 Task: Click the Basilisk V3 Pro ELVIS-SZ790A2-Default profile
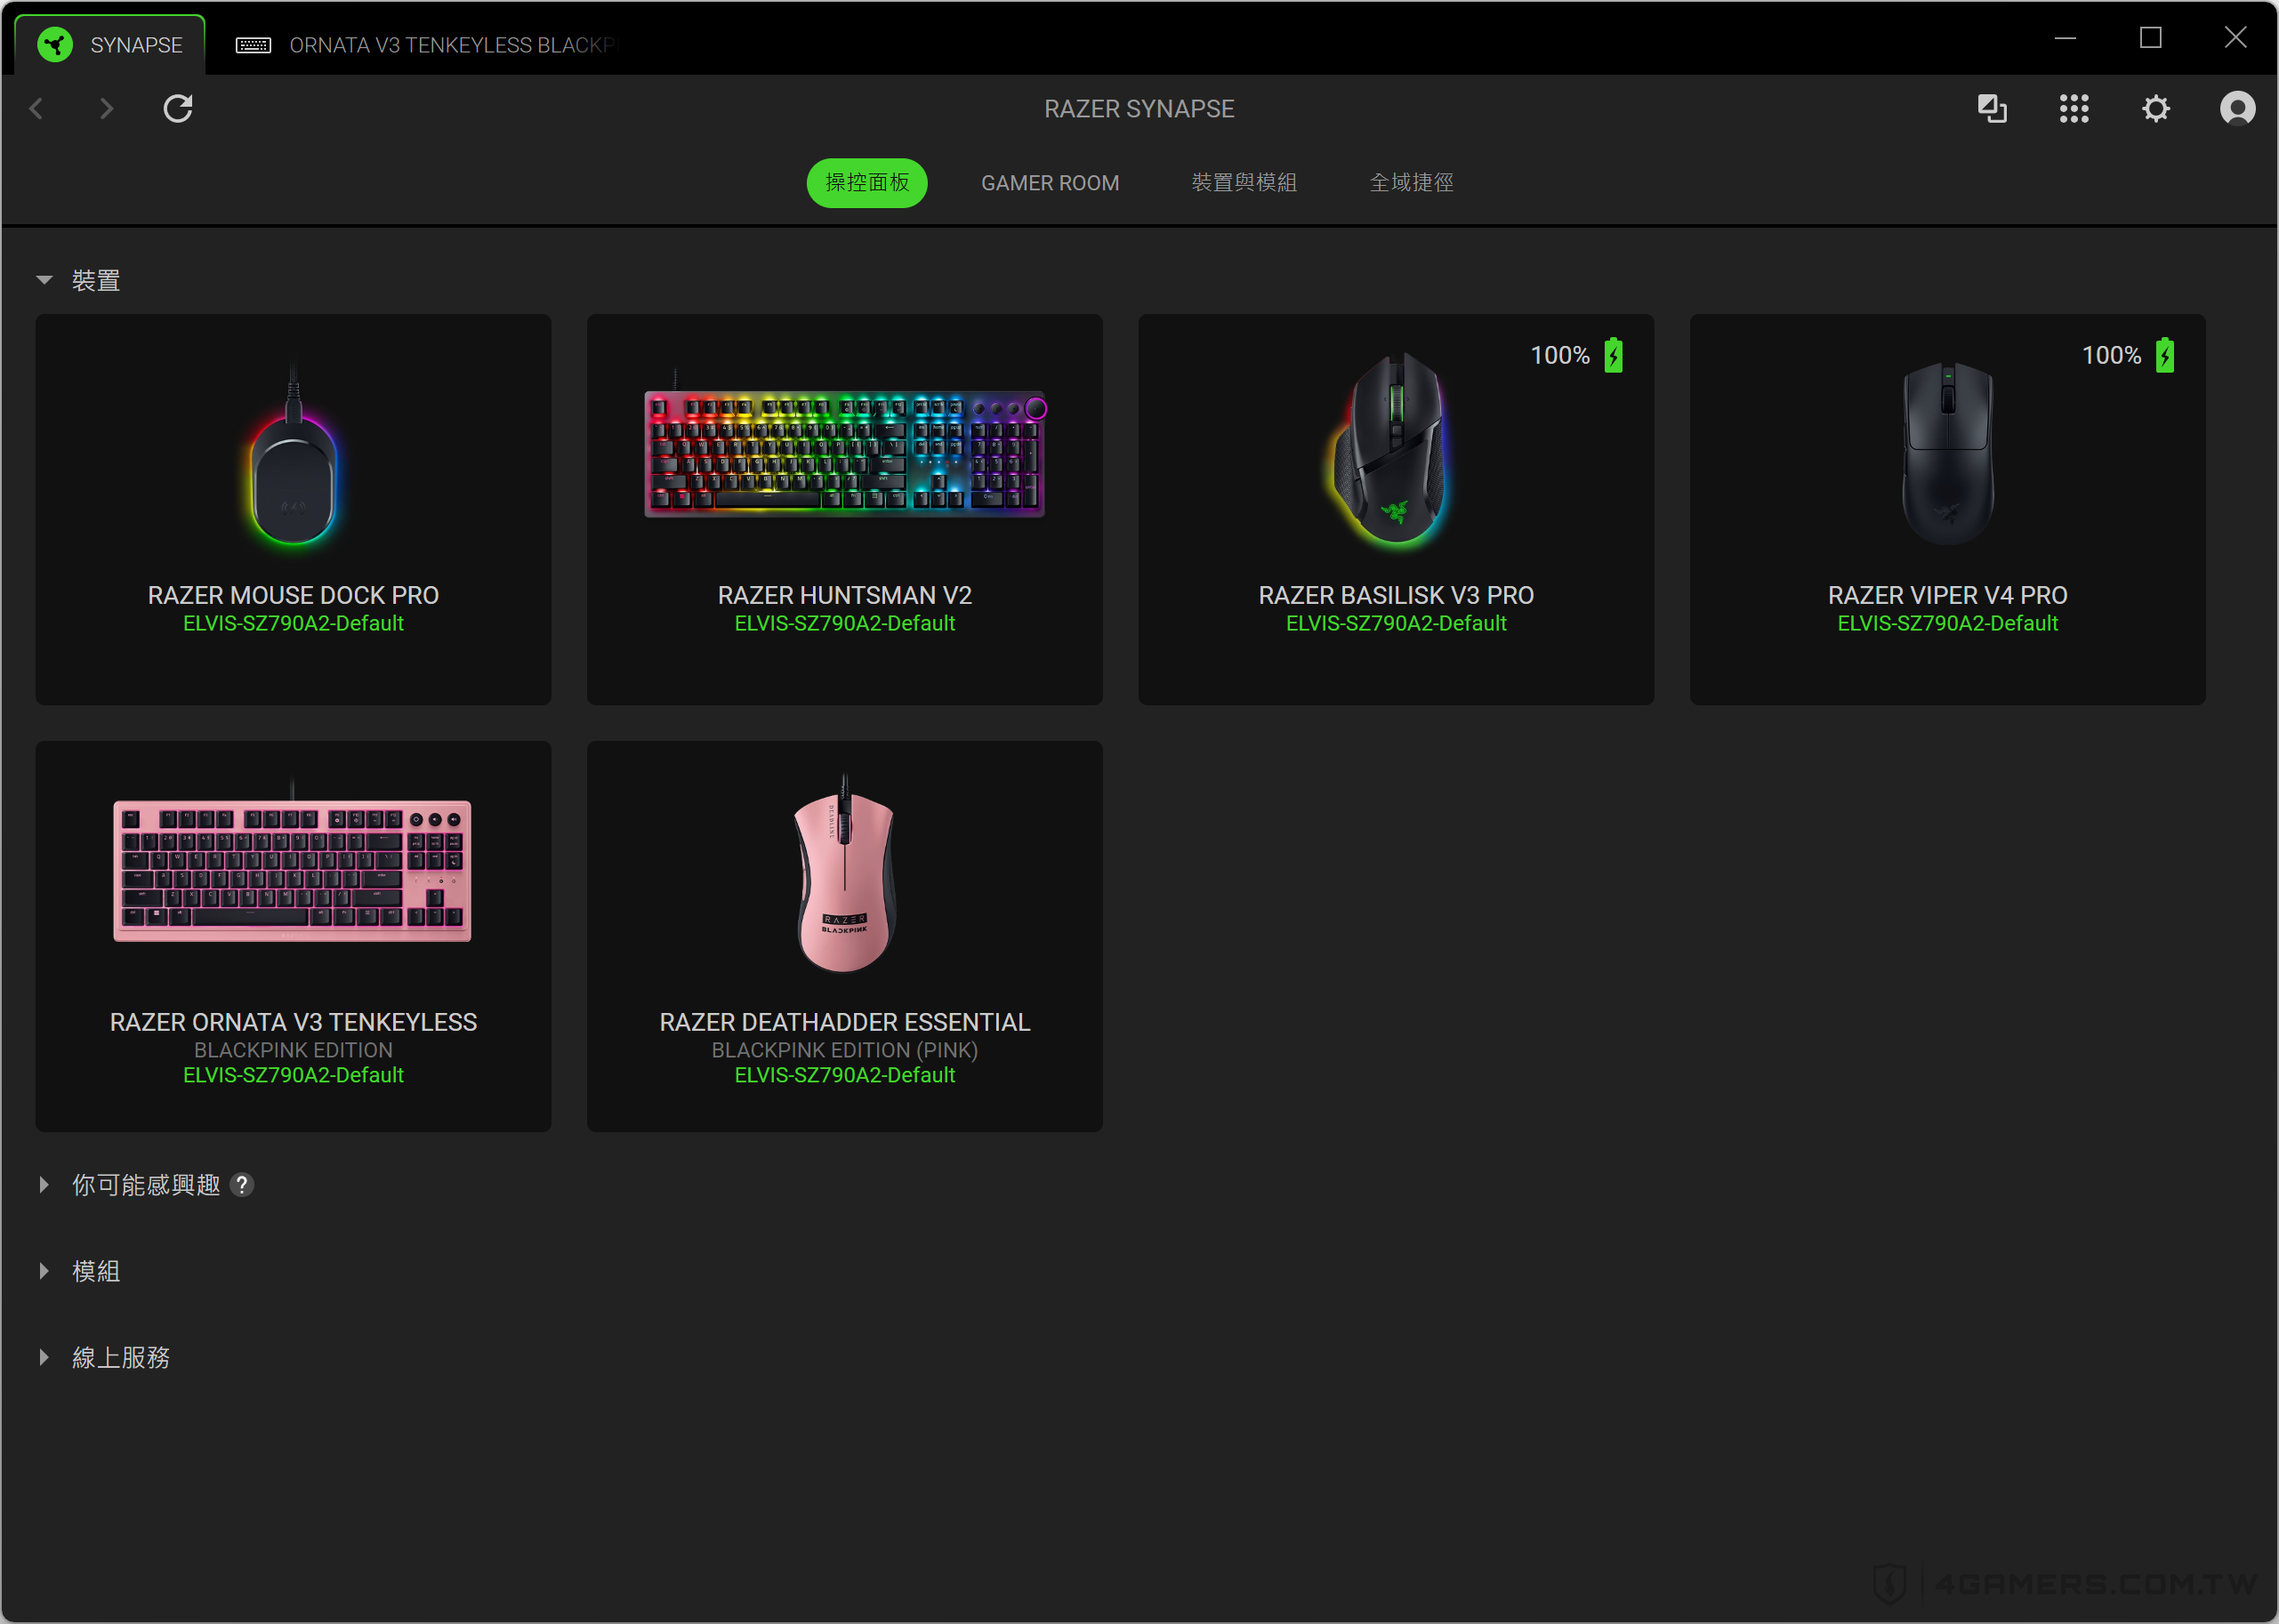1396,624
